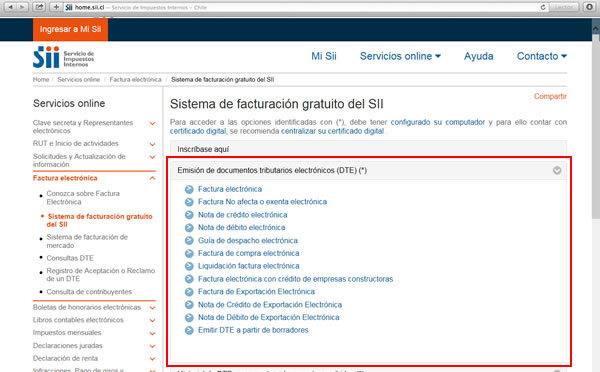This screenshot has width=600, height=372.
Task: Open Servicios online dropdown menu
Action: click(x=400, y=56)
